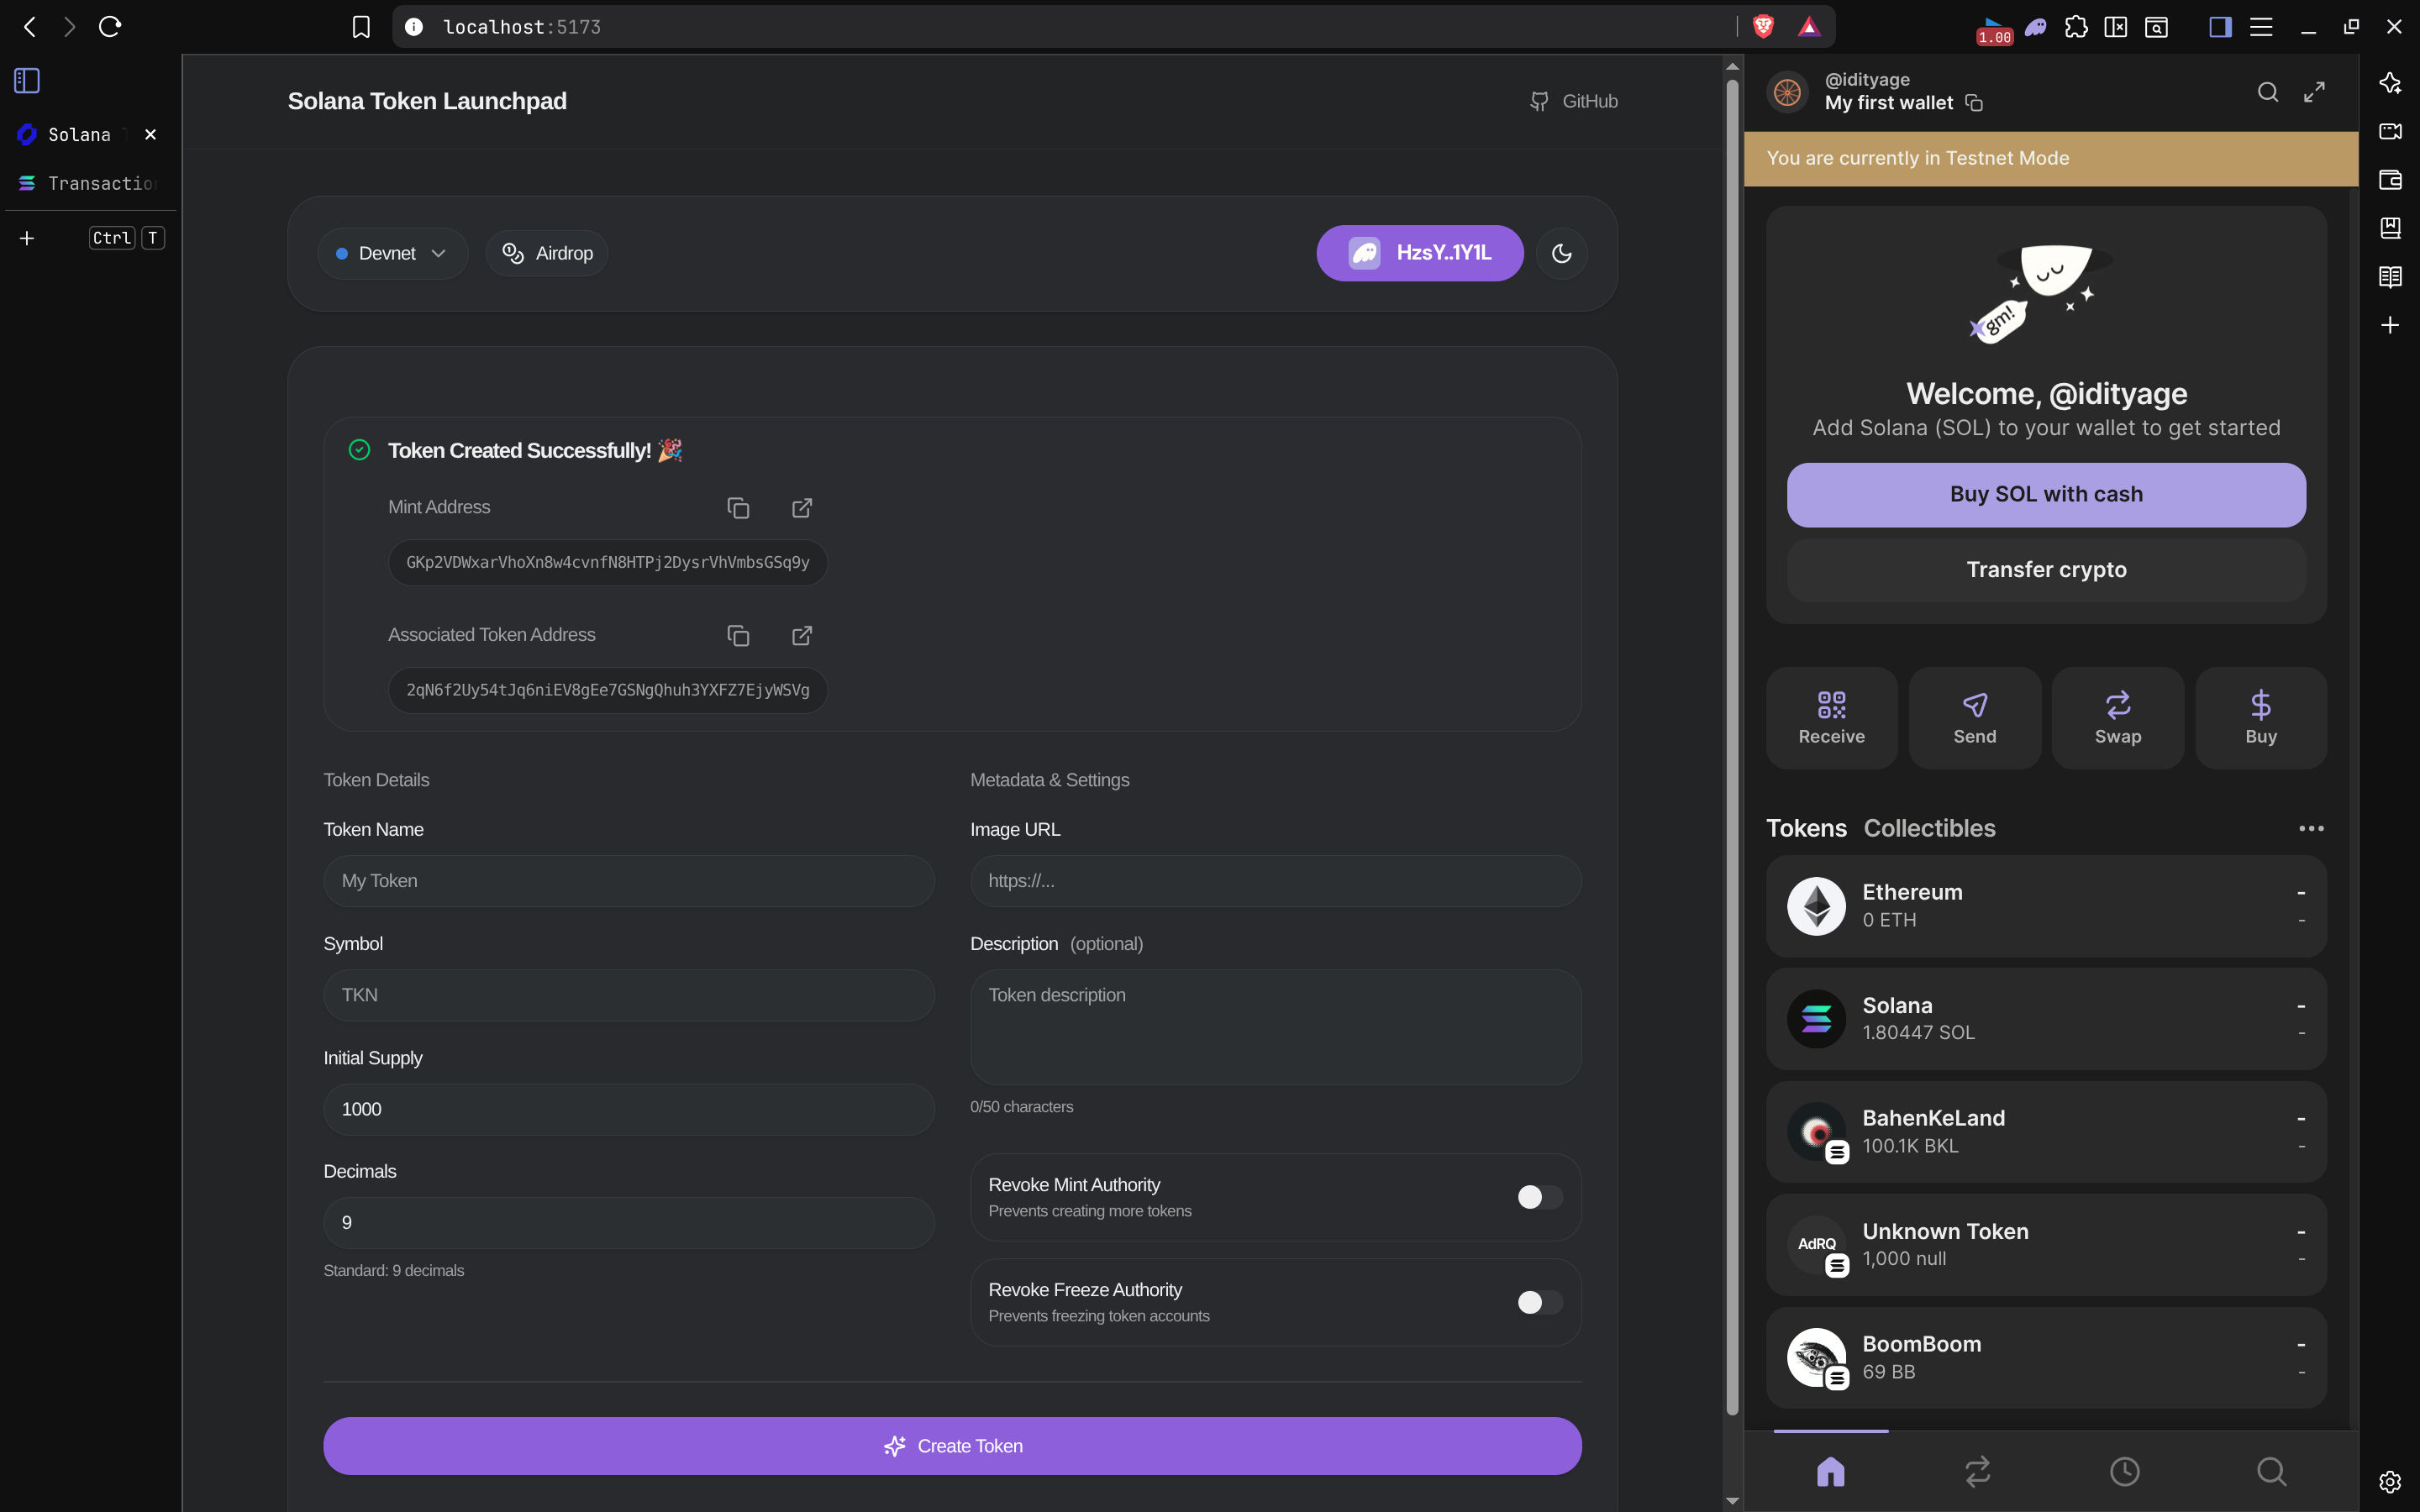Open Tokens section three-dot menu
Image resolution: width=2420 pixels, height=1512 pixels.
tap(2310, 828)
